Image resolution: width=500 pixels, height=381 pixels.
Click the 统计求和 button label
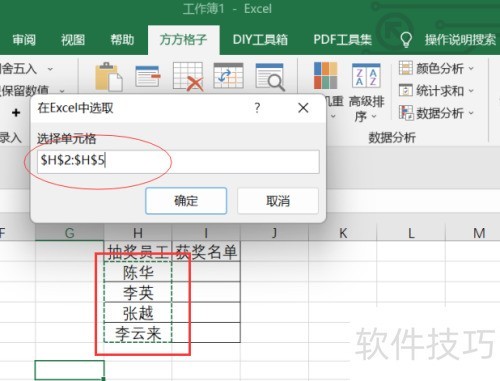tap(440, 90)
